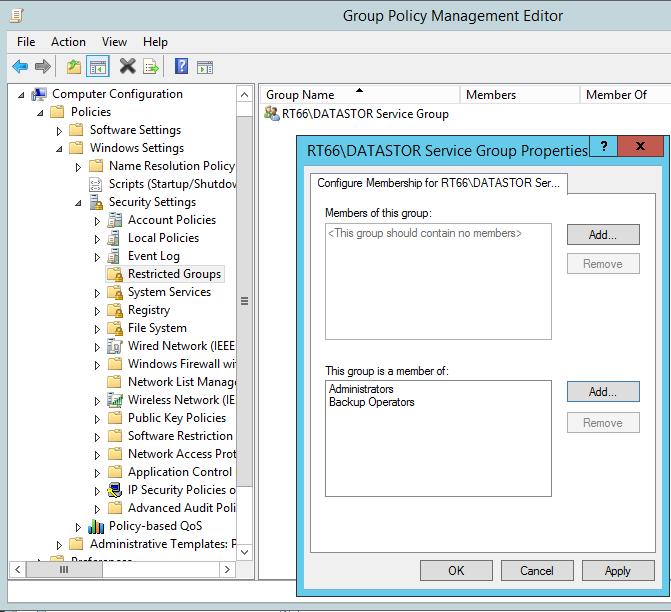Click the RT66\DATASTOR Service Group users icon
671x612 pixels.
coord(272,113)
